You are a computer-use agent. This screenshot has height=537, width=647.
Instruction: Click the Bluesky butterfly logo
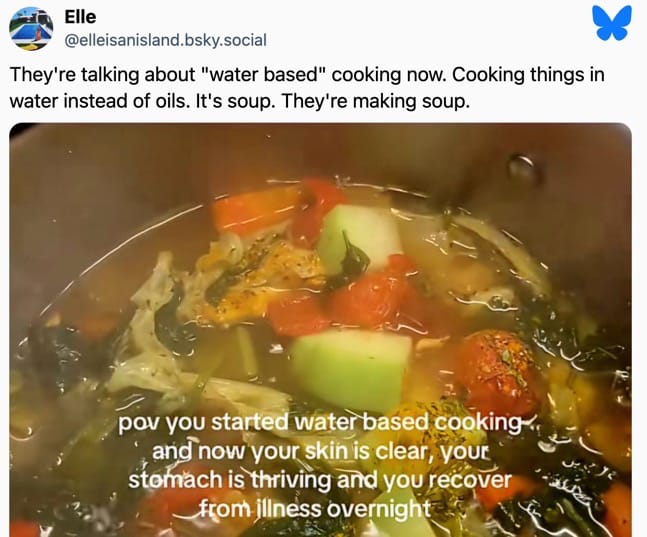point(612,23)
